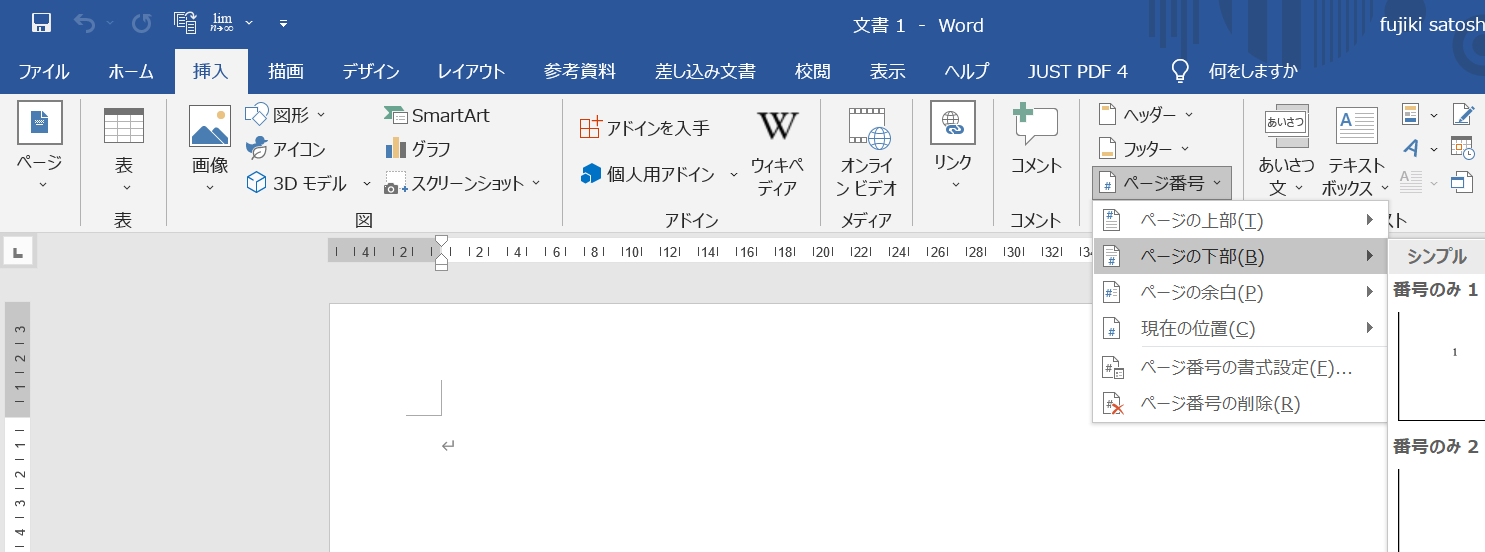Switch to the 差し込み文書 tab
1485x552 pixels.
(705, 71)
